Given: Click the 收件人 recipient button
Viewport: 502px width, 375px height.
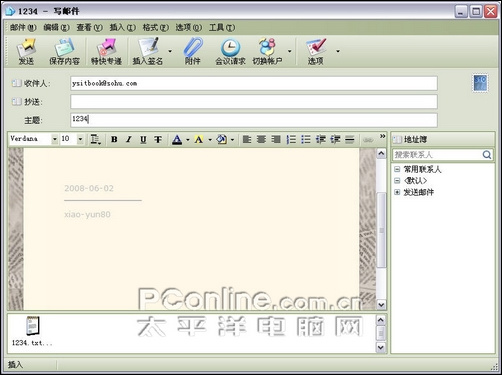Looking at the screenshot, I should (x=31, y=83).
